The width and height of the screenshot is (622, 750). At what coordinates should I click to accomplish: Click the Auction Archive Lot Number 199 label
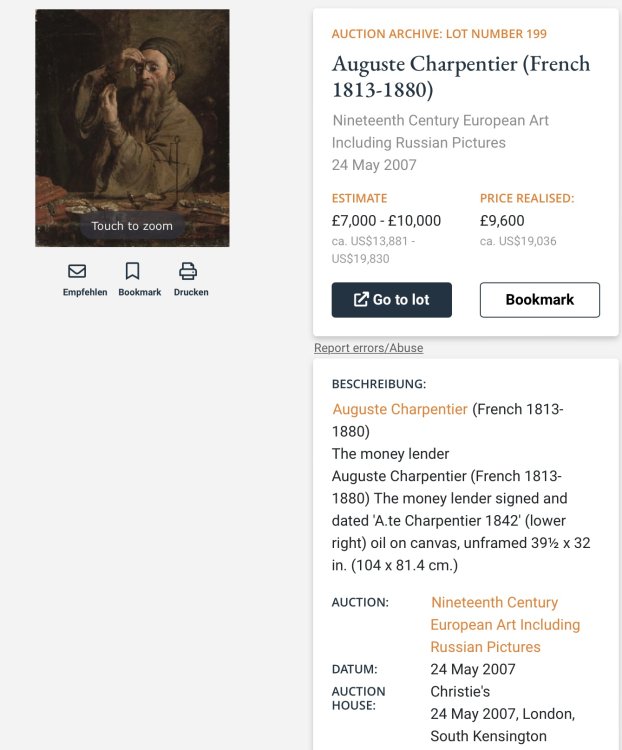tap(439, 34)
